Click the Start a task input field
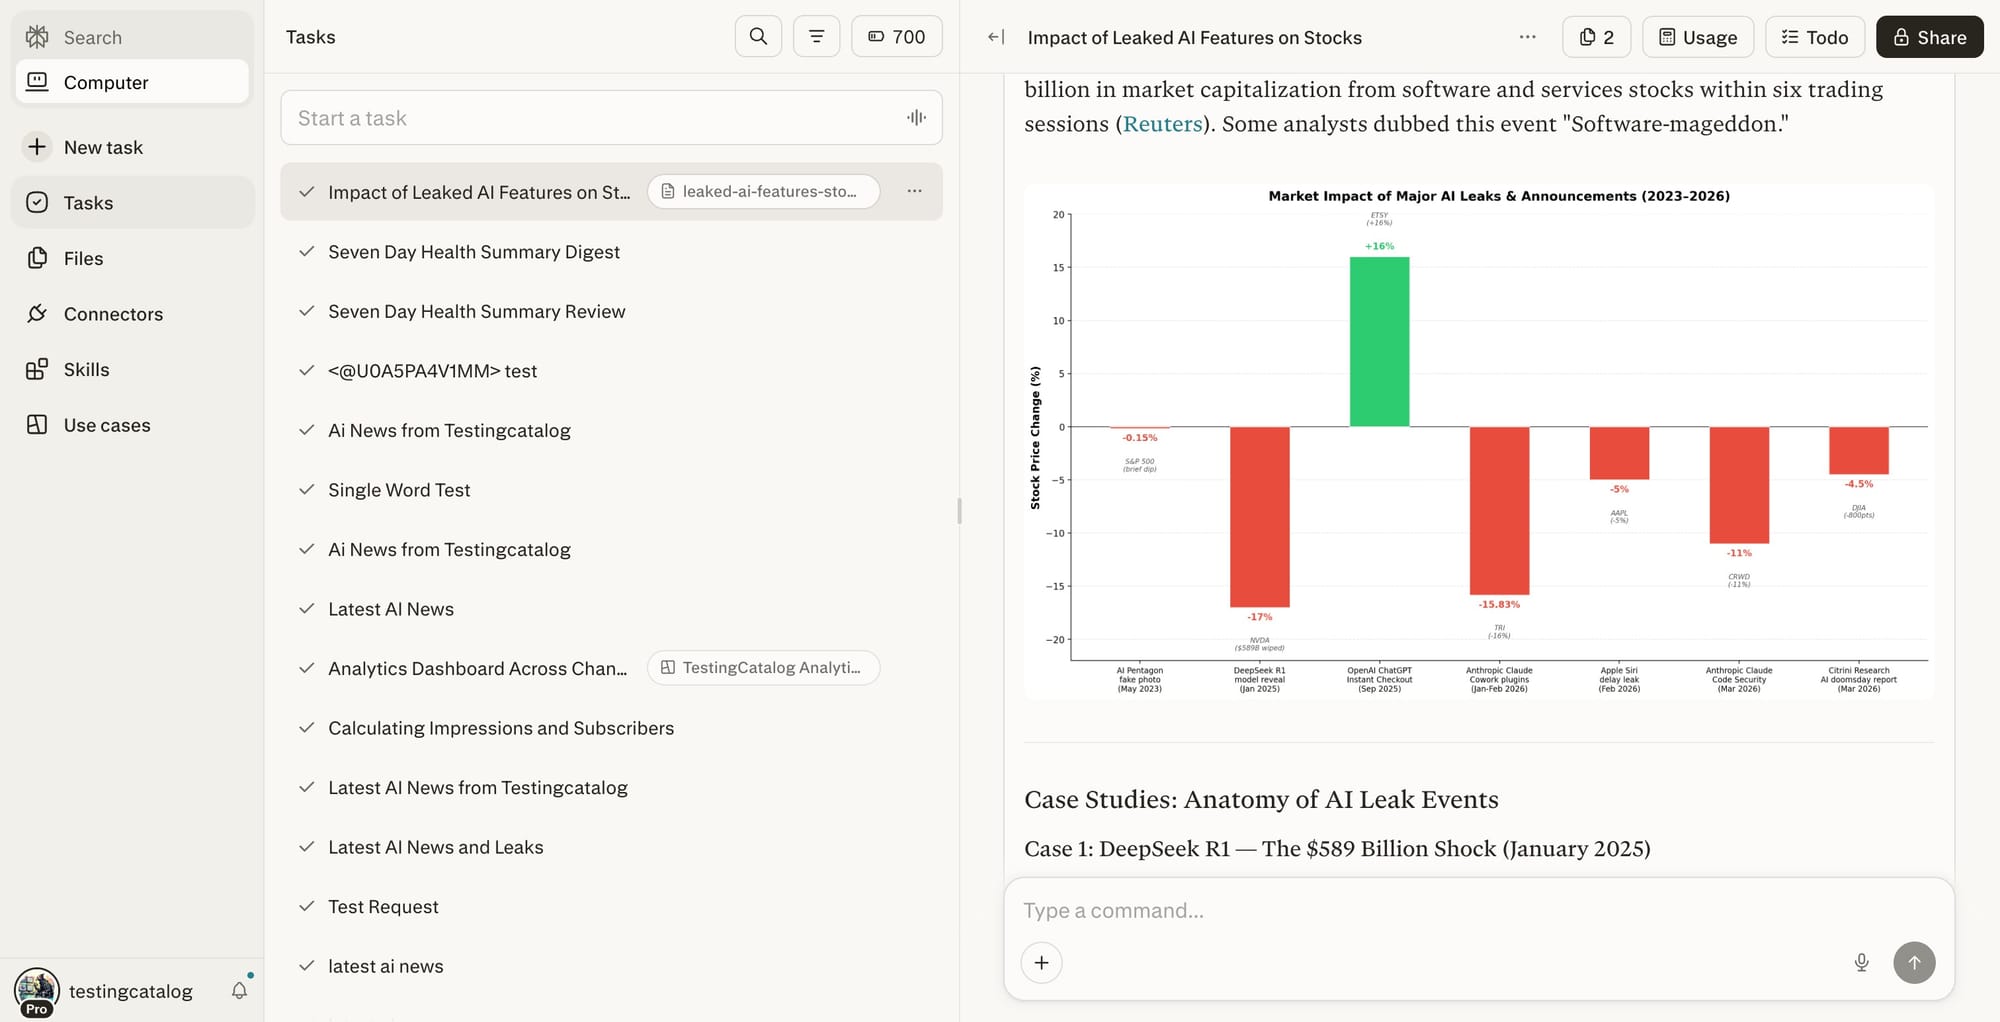The width and height of the screenshot is (2000, 1022). tap(595, 118)
